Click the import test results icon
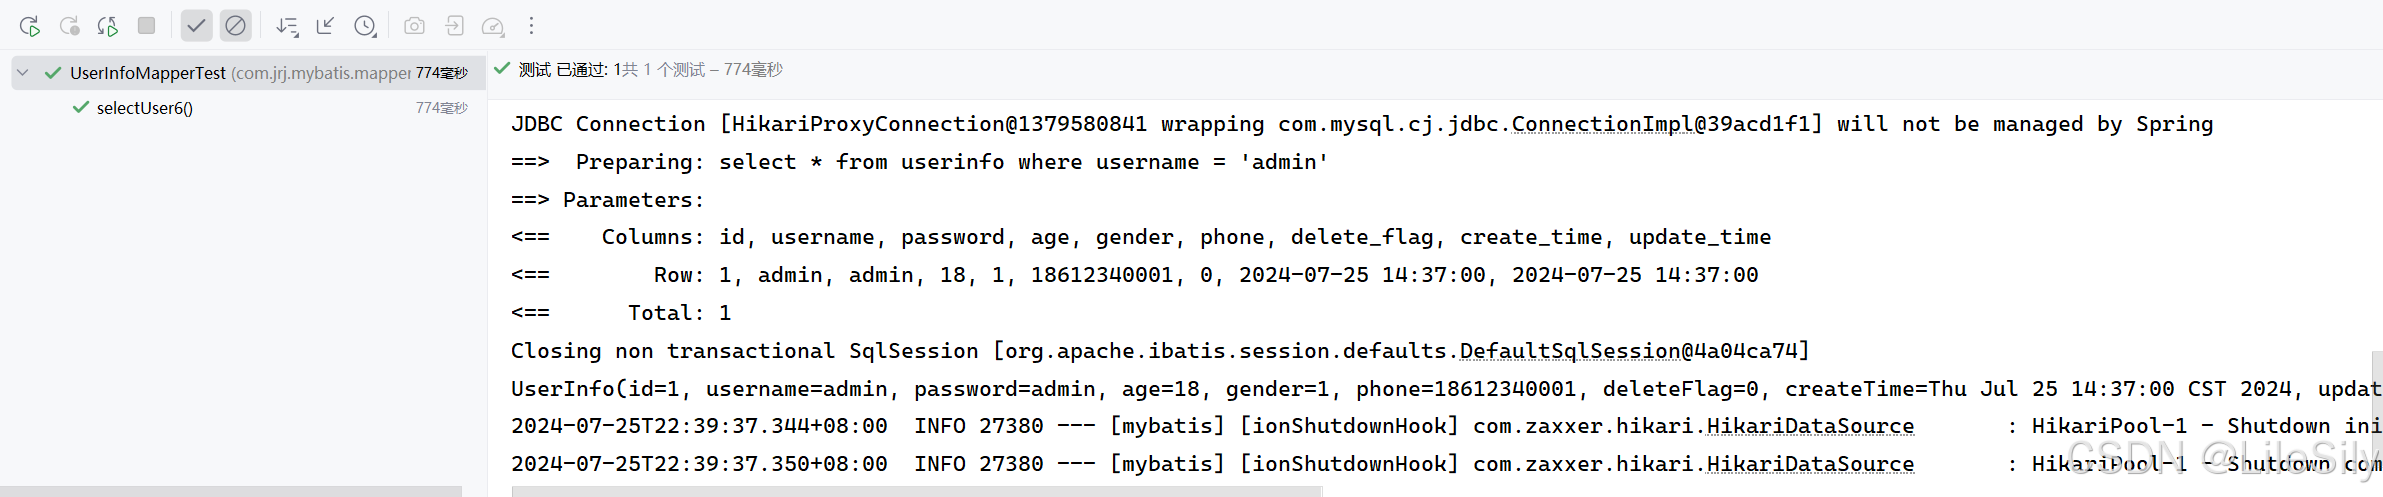Image resolution: width=2383 pixels, height=497 pixels. [x=454, y=26]
